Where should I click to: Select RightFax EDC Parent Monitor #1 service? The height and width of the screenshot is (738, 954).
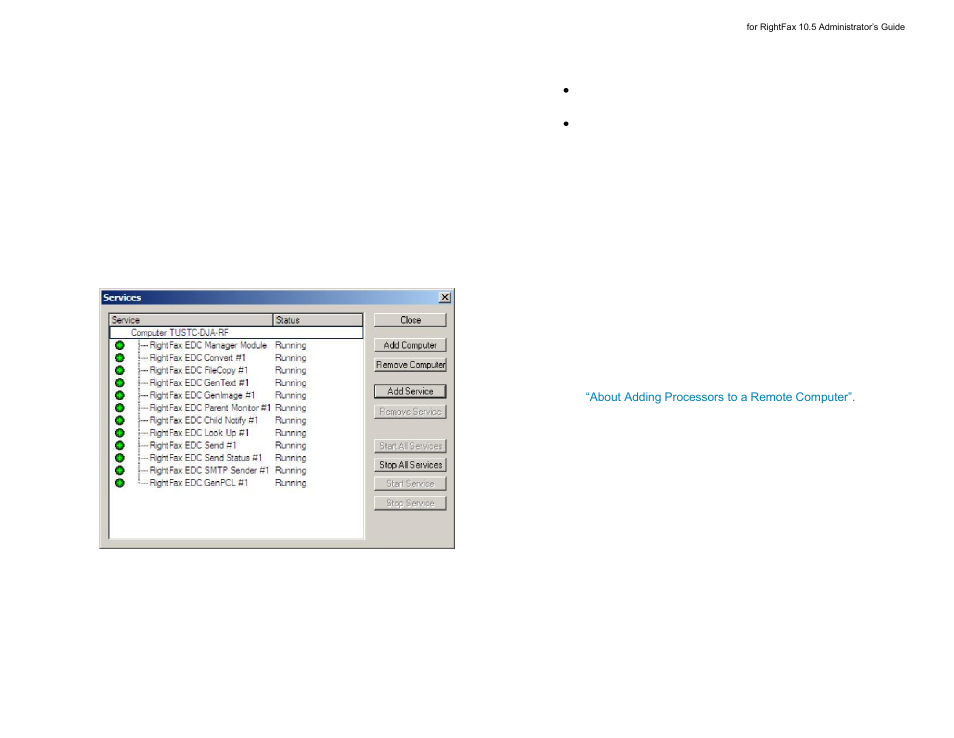tap(210, 408)
